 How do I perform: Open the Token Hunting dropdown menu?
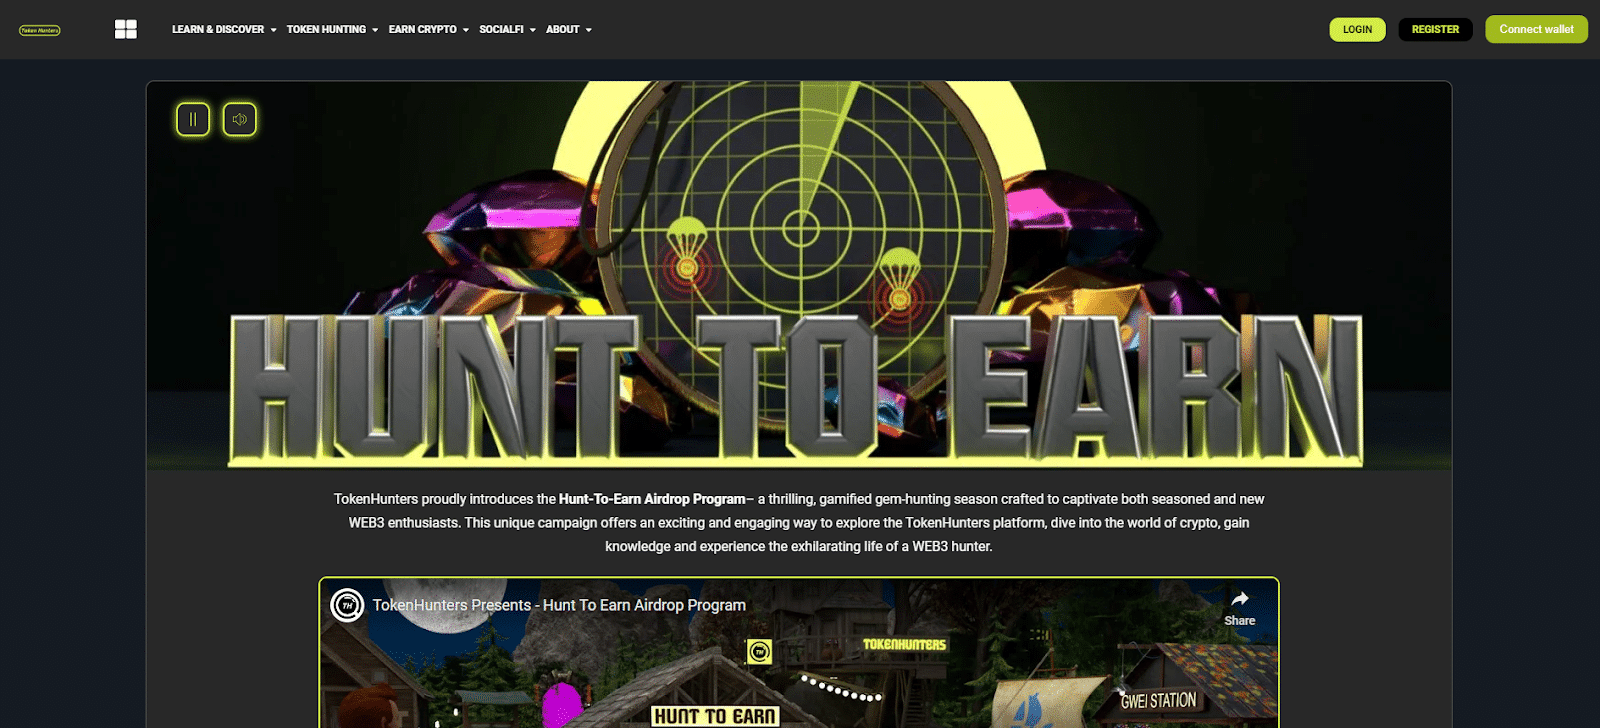(332, 30)
